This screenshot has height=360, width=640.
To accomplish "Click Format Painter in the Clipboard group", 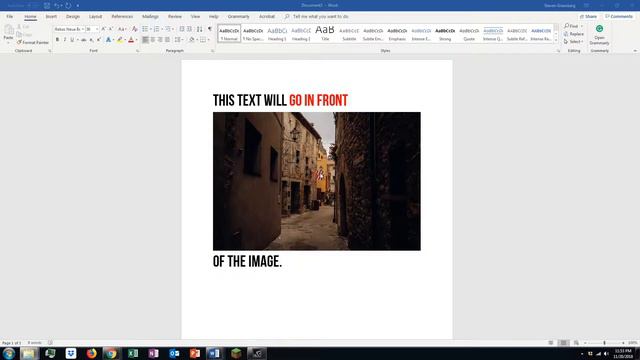I will click(x=33, y=42).
